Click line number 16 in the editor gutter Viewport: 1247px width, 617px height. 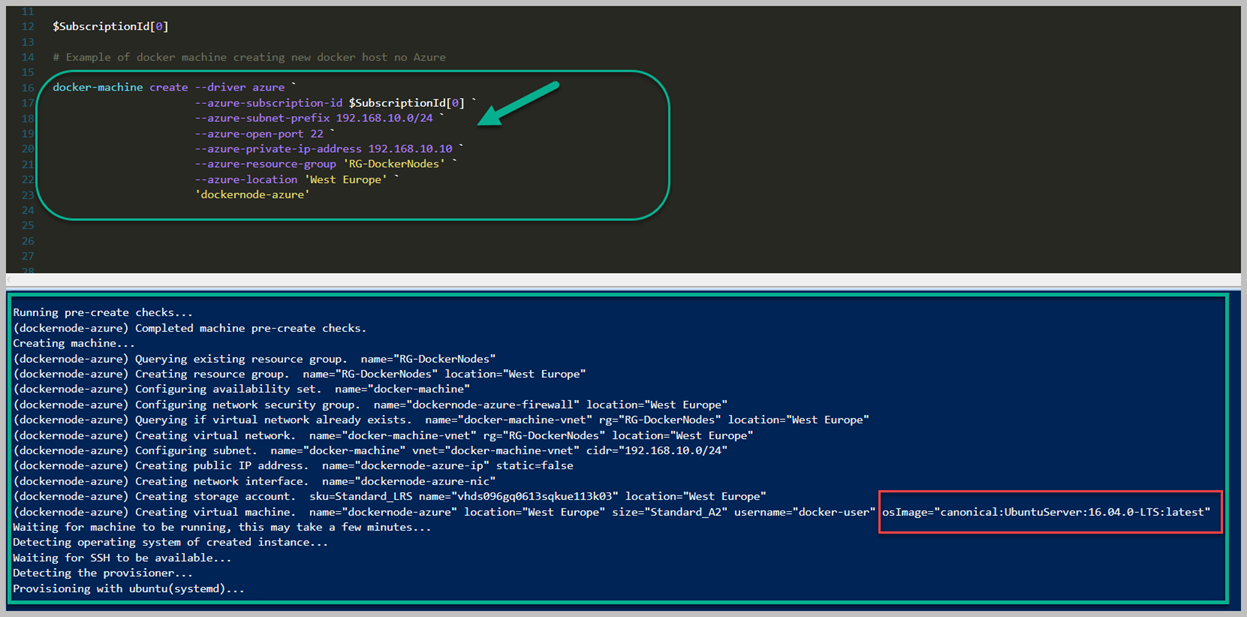[x=28, y=88]
